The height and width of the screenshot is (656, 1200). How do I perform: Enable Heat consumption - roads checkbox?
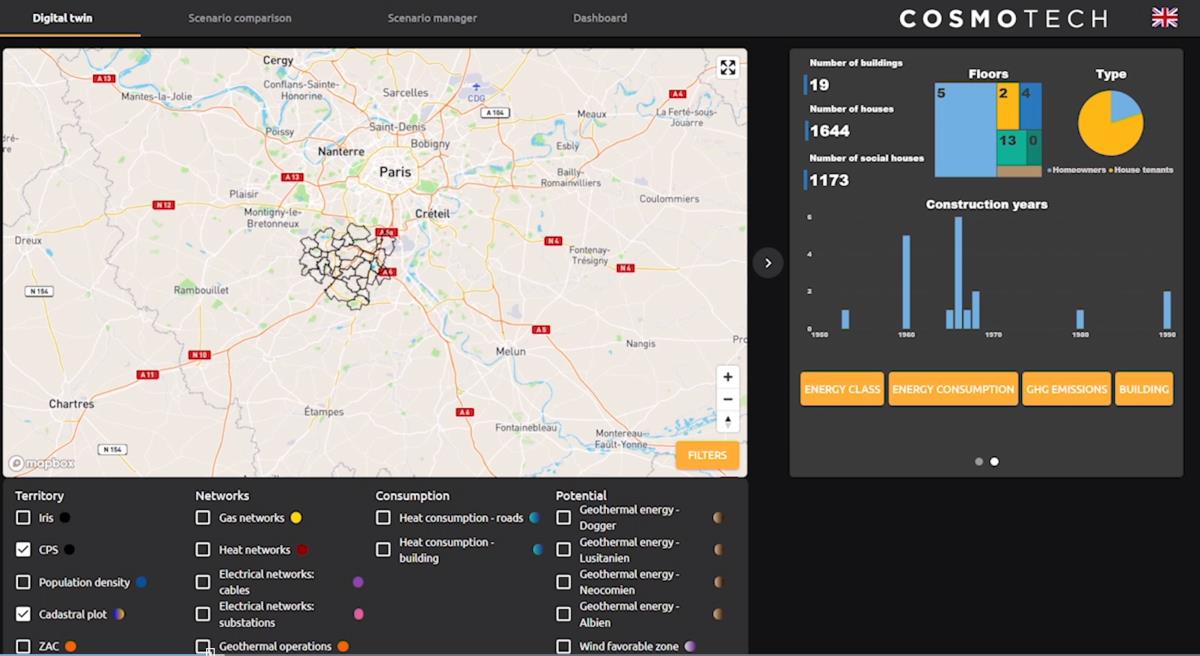(383, 518)
